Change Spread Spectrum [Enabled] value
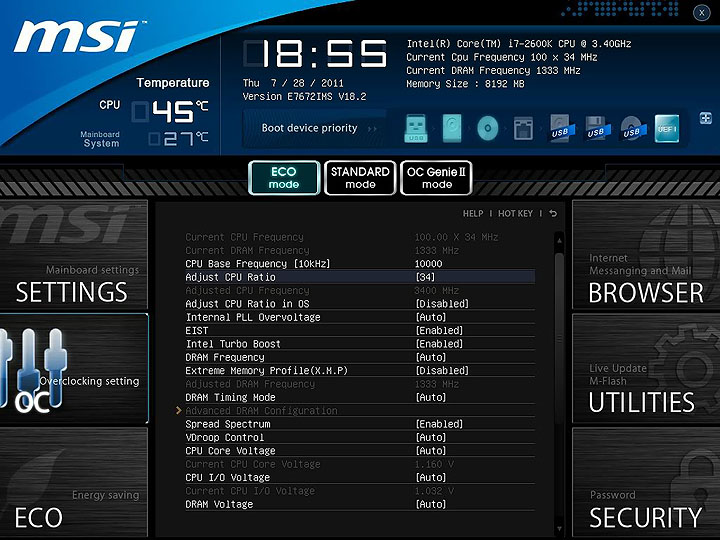 [x=439, y=424]
